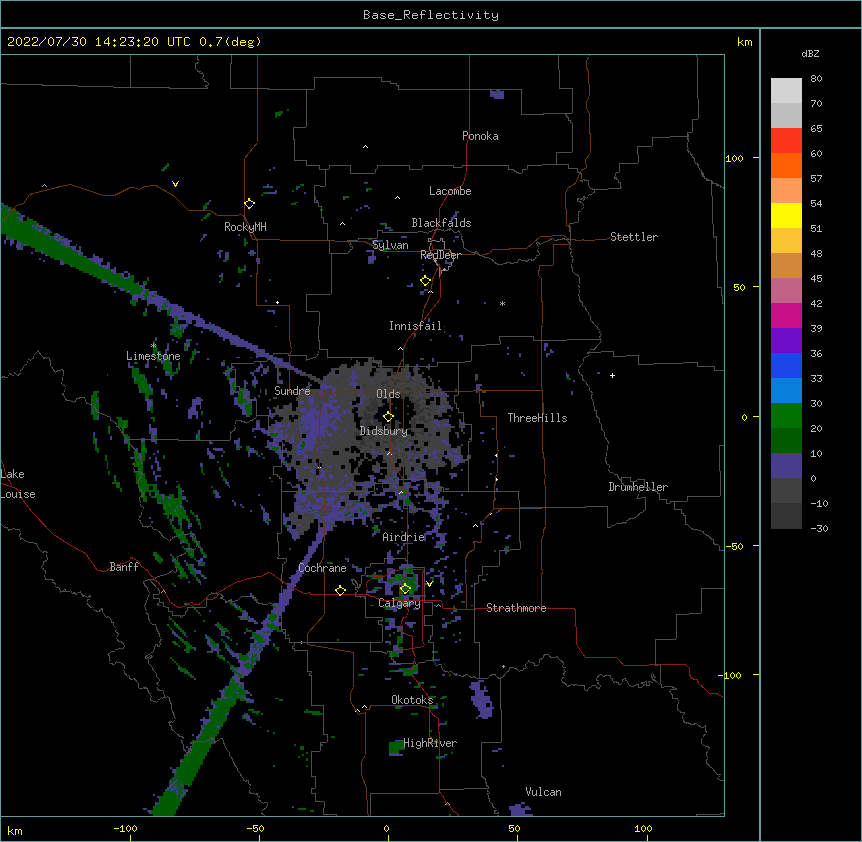Select the light blue 33 dBZ swatch
The width and height of the screenshot is (862, 842).
pyautogui.click(x=786, y=390)
